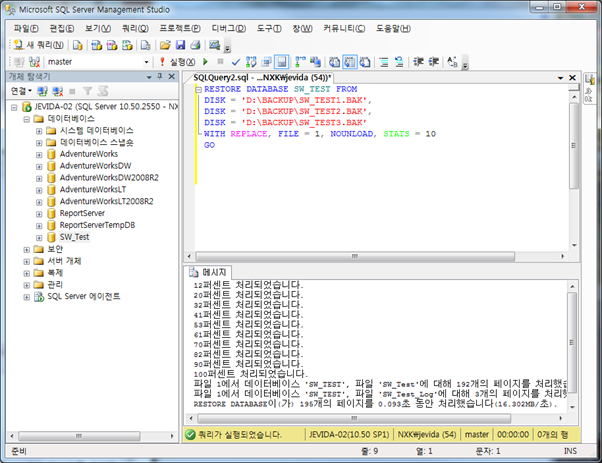Click Analysis Services DMX Query icon
This screenshot has height=463, width=602.
[x=112, y=45]
